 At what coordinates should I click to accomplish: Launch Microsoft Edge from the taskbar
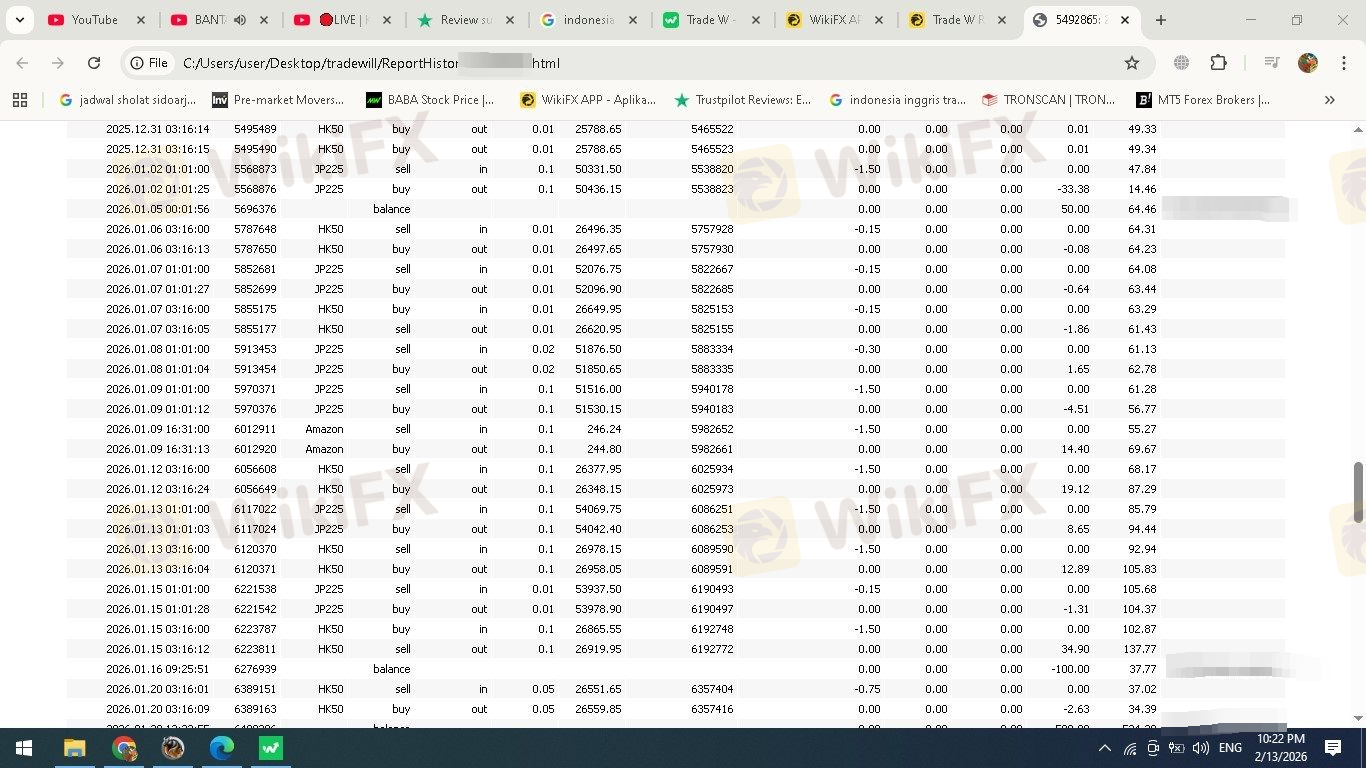[x=222, y=748]
